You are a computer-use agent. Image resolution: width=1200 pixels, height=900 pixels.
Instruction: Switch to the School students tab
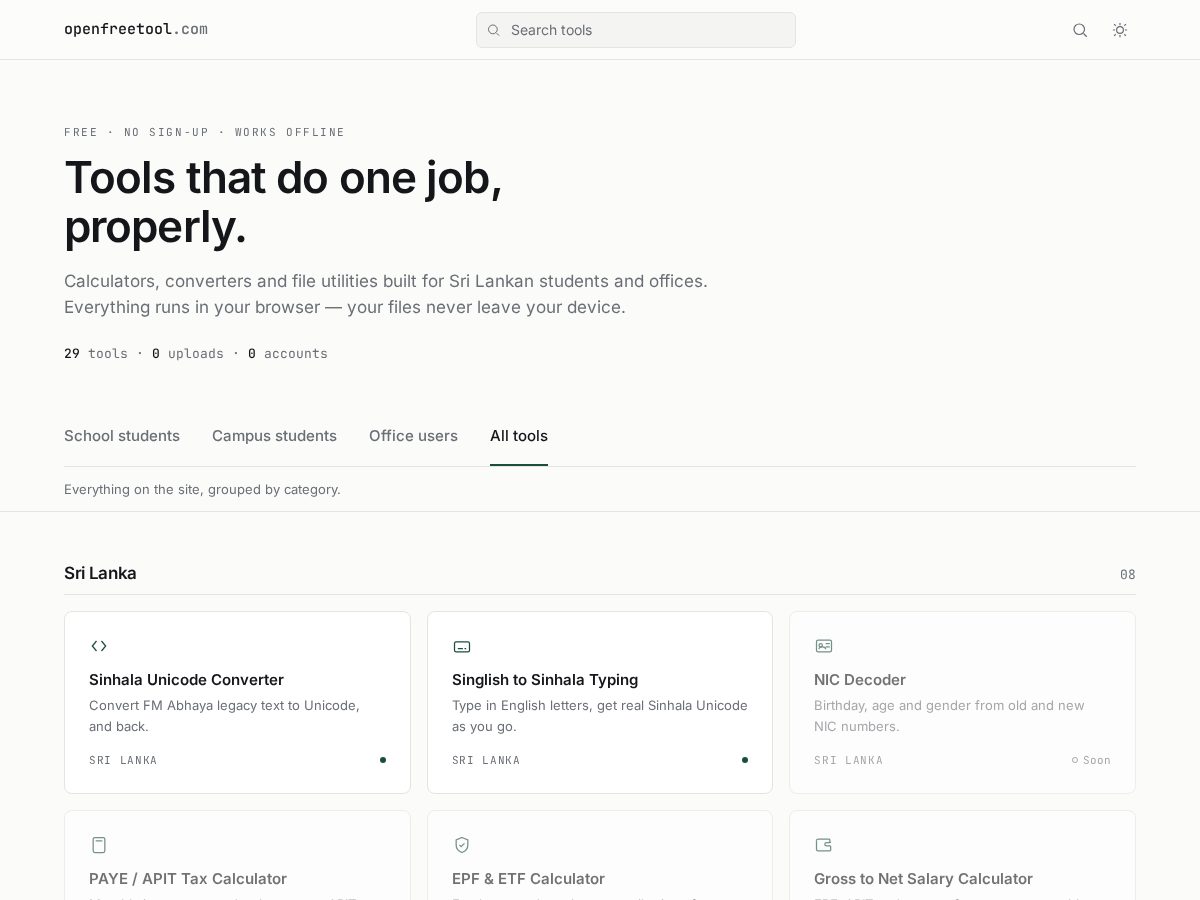click(x=122, y=436)
